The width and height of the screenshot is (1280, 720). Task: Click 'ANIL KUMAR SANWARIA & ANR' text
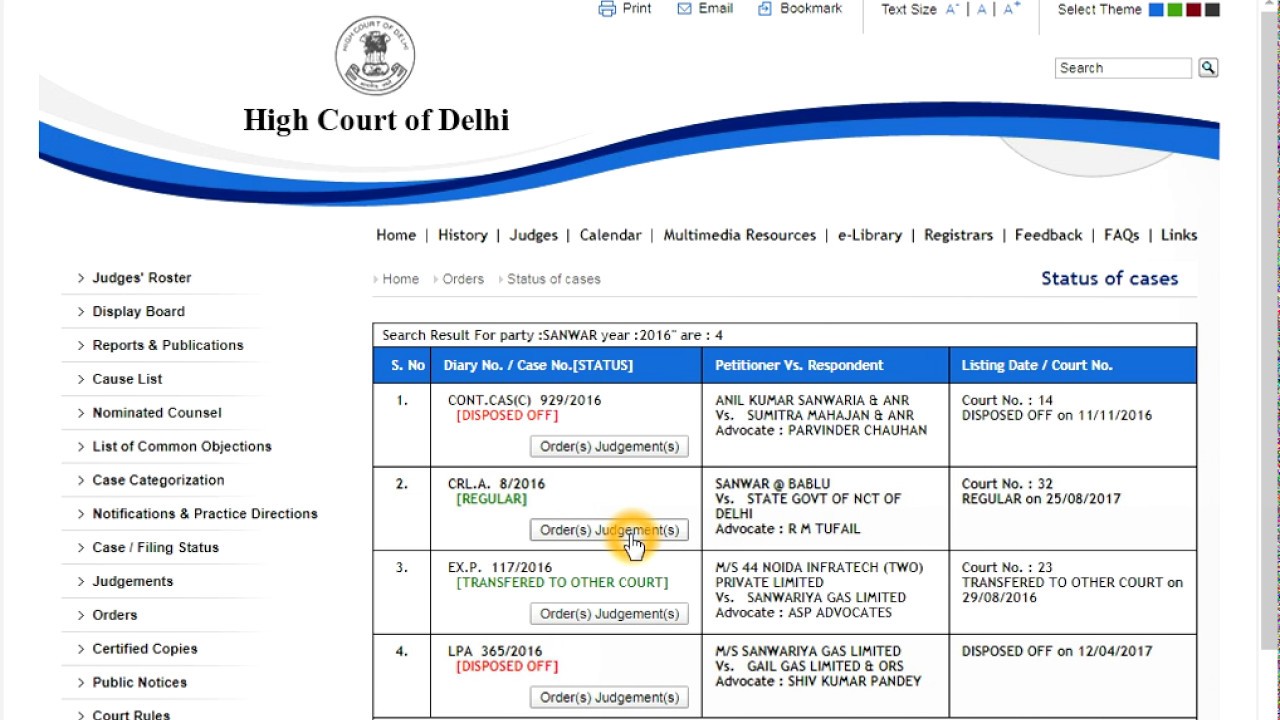click(x=812, y=400)
